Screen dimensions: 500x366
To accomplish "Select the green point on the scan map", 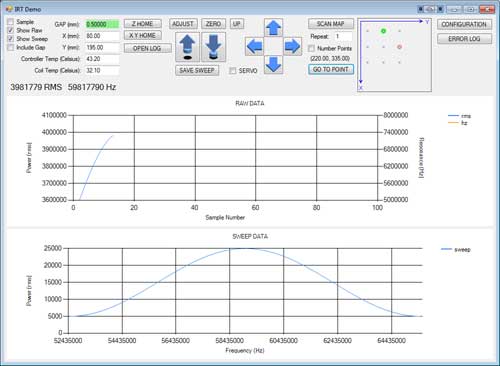I will pos(383,31).
